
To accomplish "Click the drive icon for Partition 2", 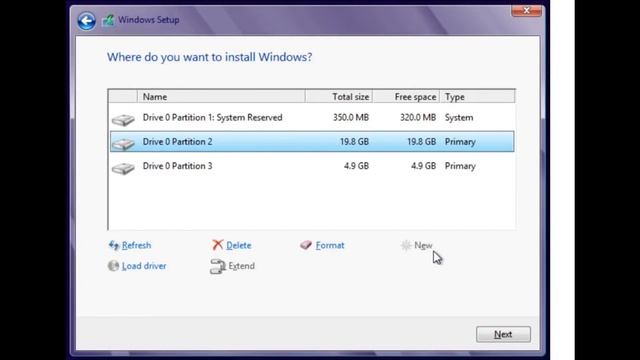I will pos(123,144).
